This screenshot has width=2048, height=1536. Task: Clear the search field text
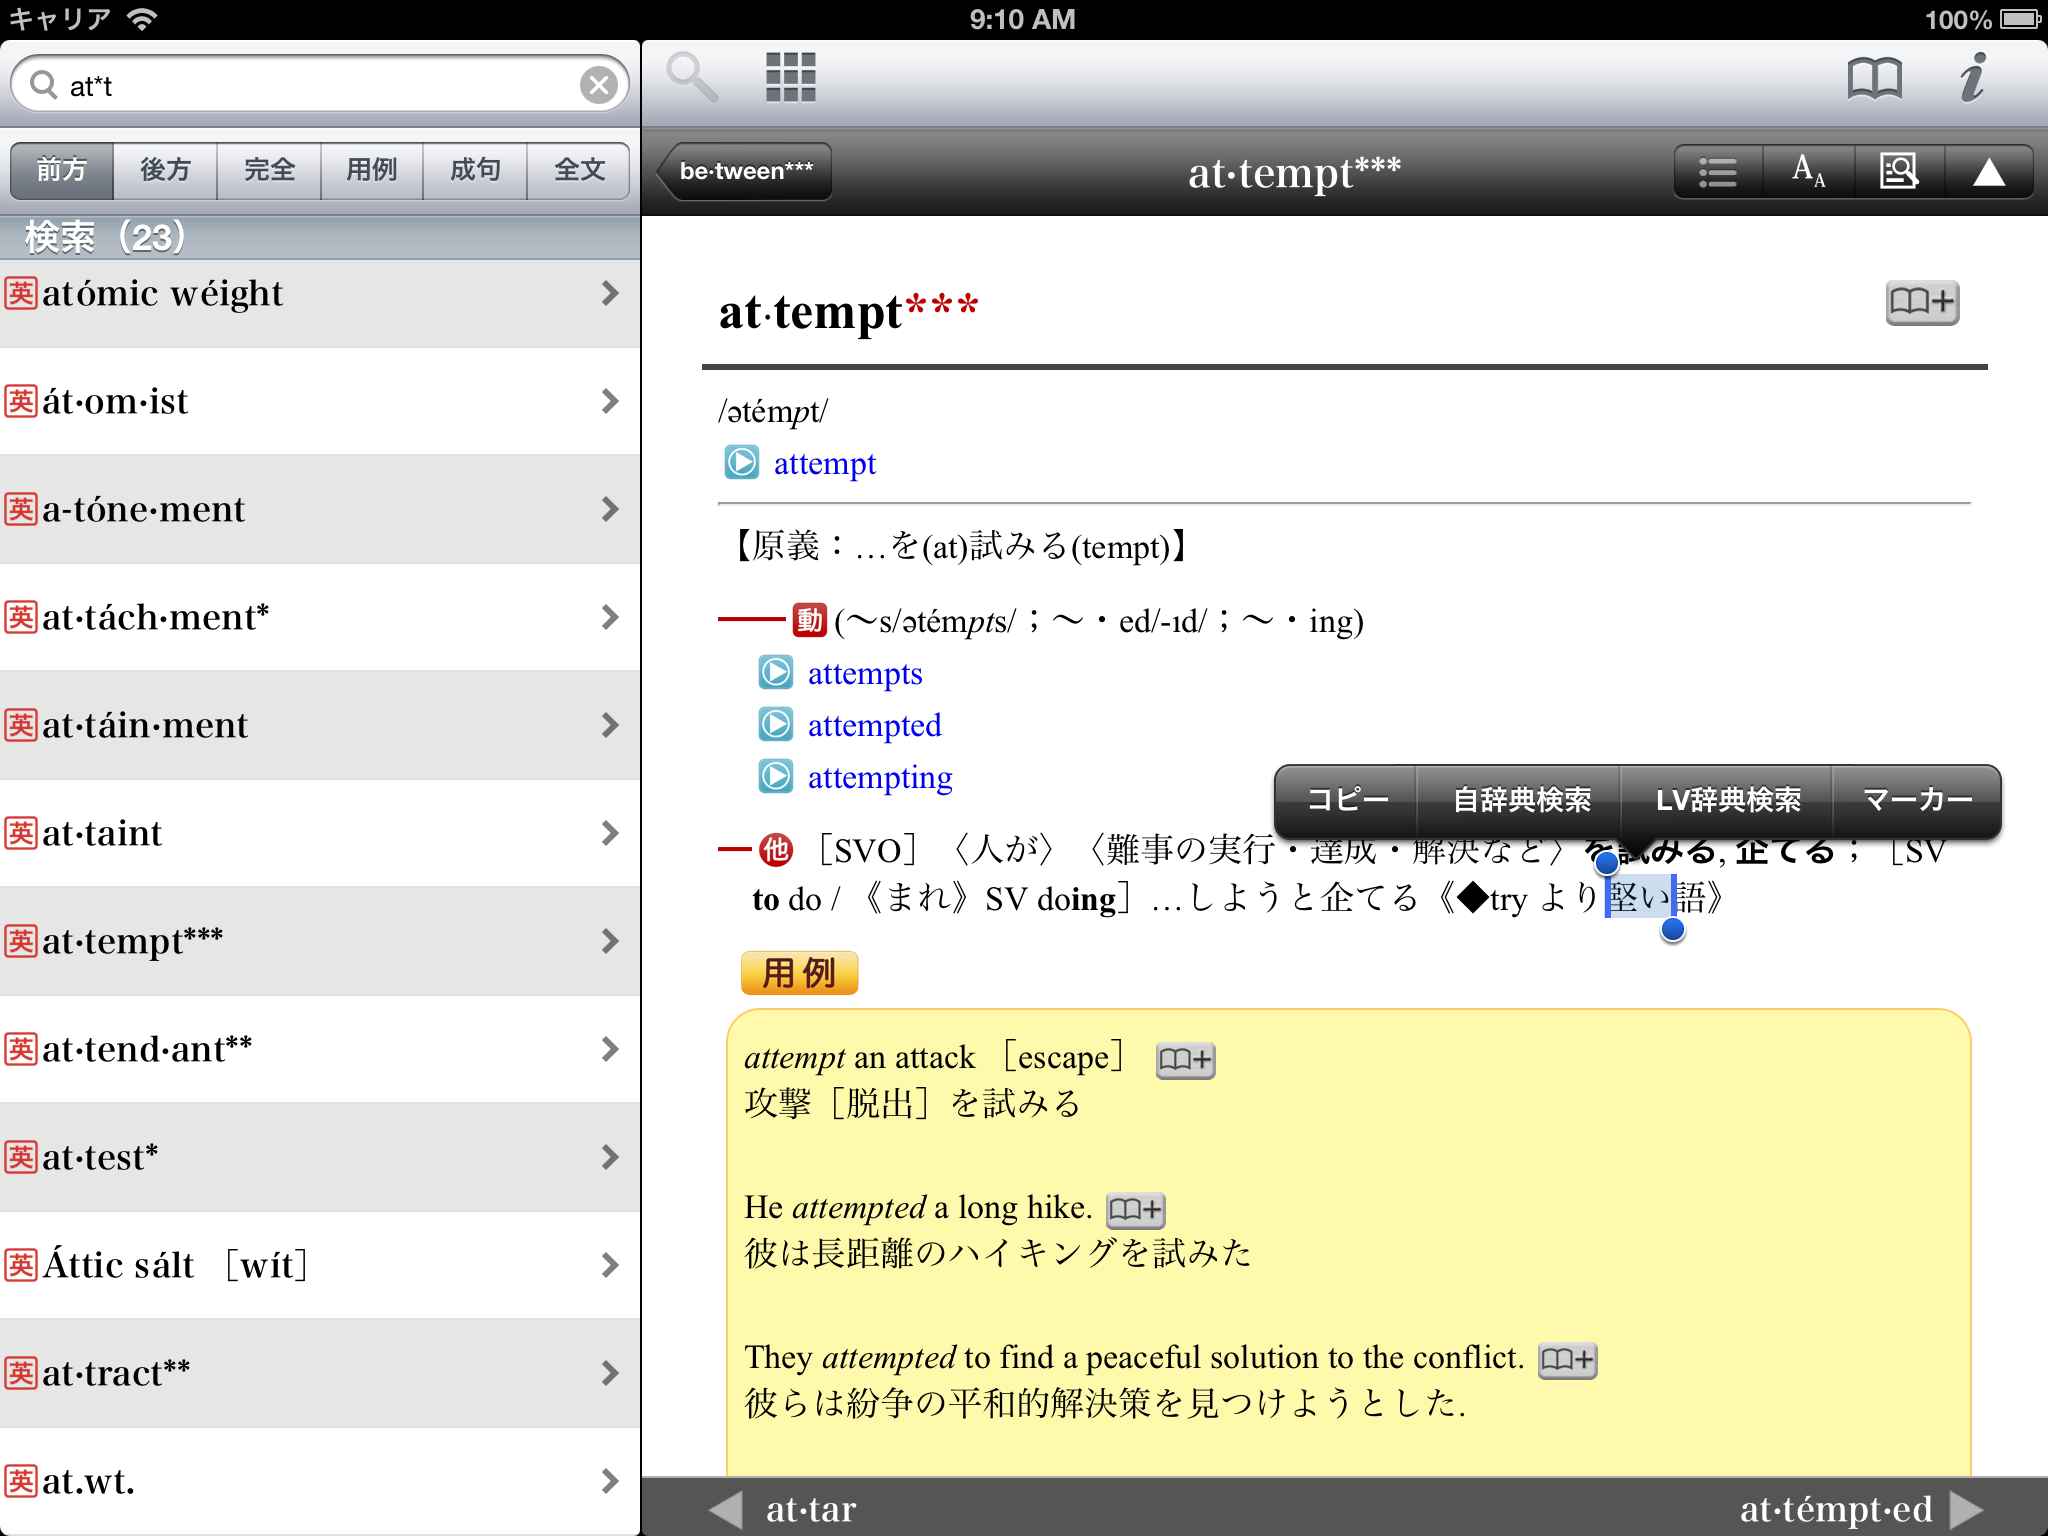pos(598,85)
